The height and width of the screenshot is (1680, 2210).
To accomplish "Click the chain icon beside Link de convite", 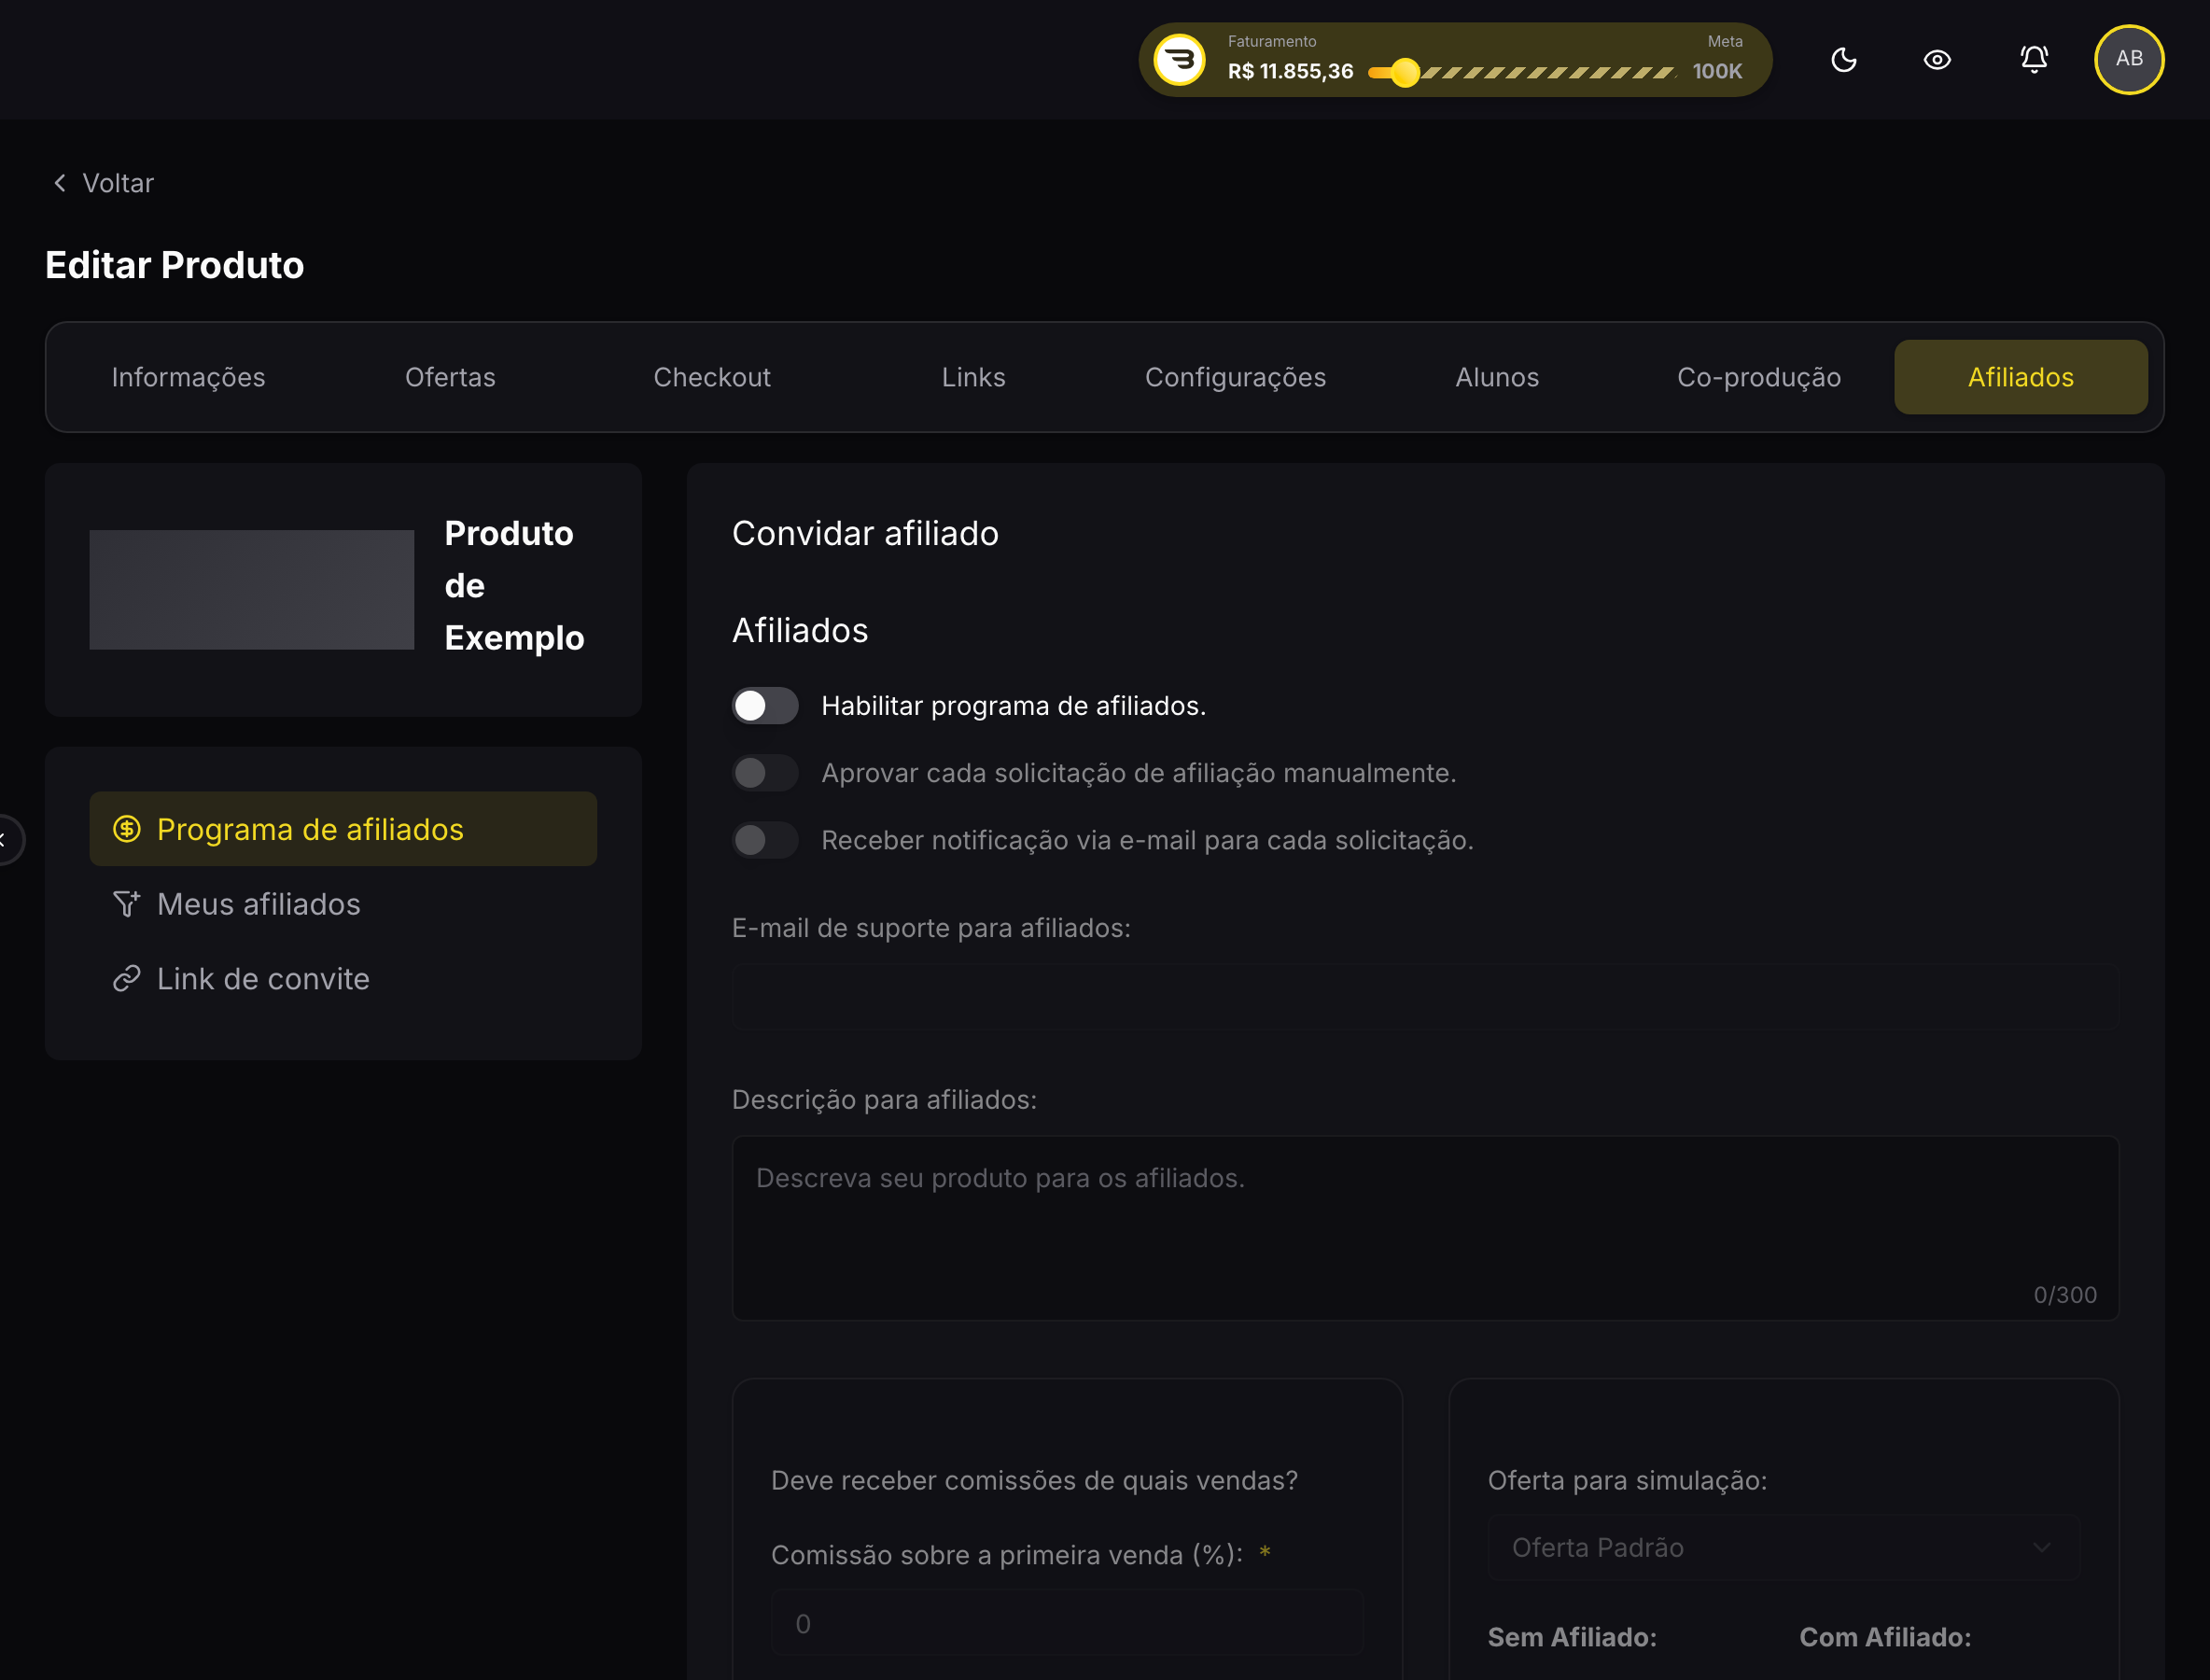I will tap(127, 978).
